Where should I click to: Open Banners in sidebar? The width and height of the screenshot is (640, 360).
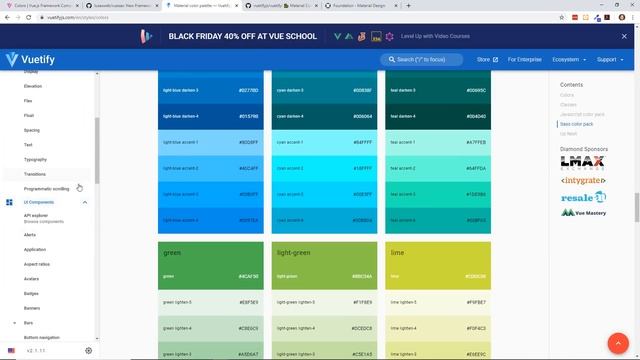coord(32,308)
